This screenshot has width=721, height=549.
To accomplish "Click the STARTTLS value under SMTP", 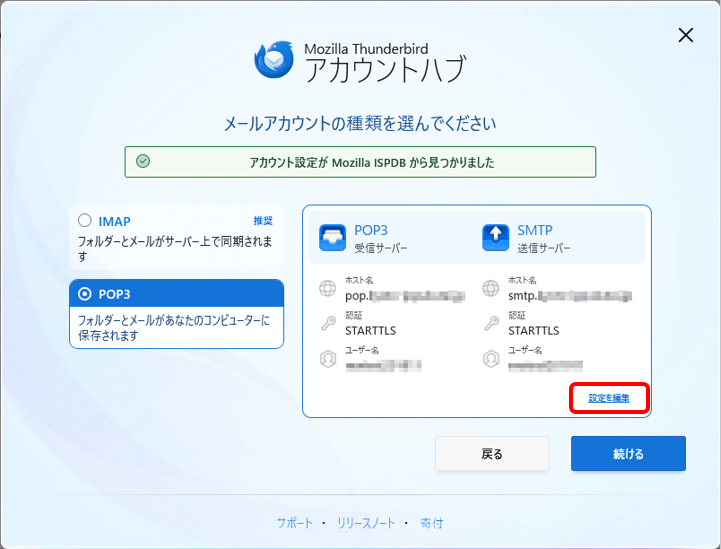I will pyautogui.click(x=534, y=331).
